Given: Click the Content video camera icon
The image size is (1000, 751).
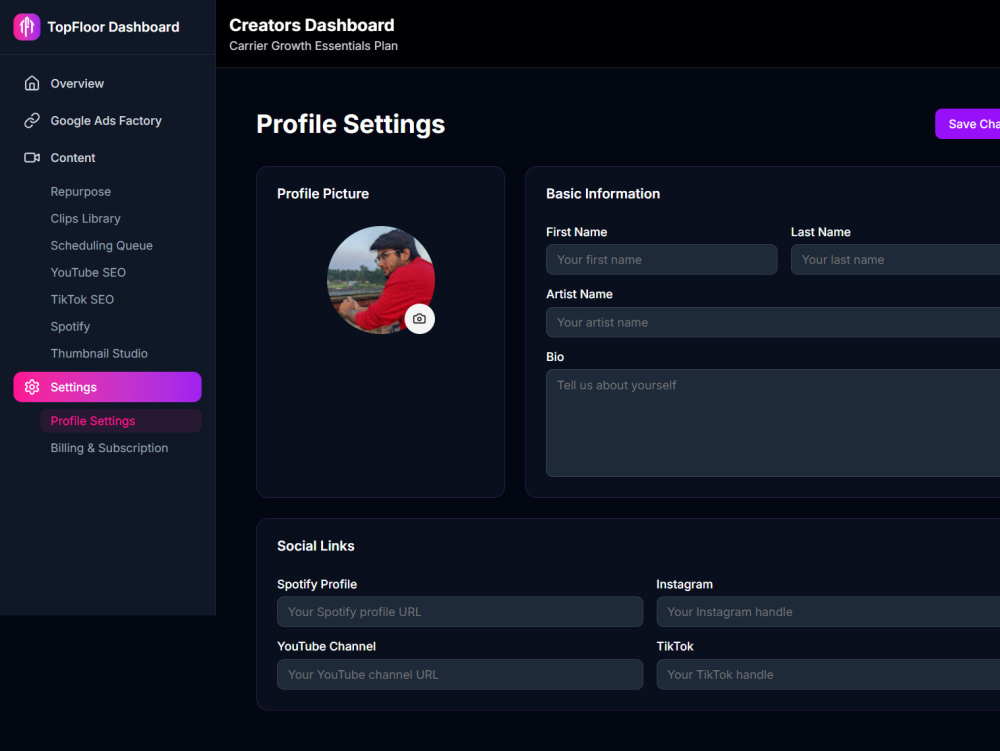Looking at the screenshot, I should pos(32,157).
